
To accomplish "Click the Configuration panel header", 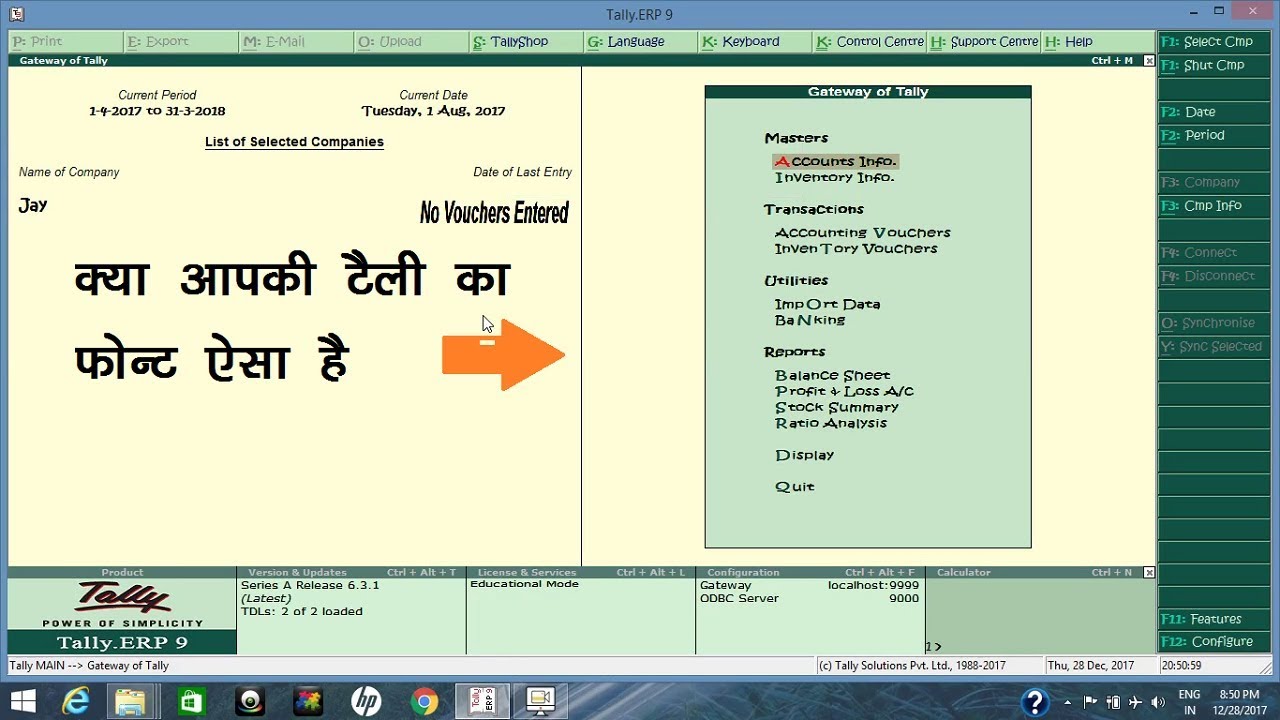I will click(x=810, y=573).
